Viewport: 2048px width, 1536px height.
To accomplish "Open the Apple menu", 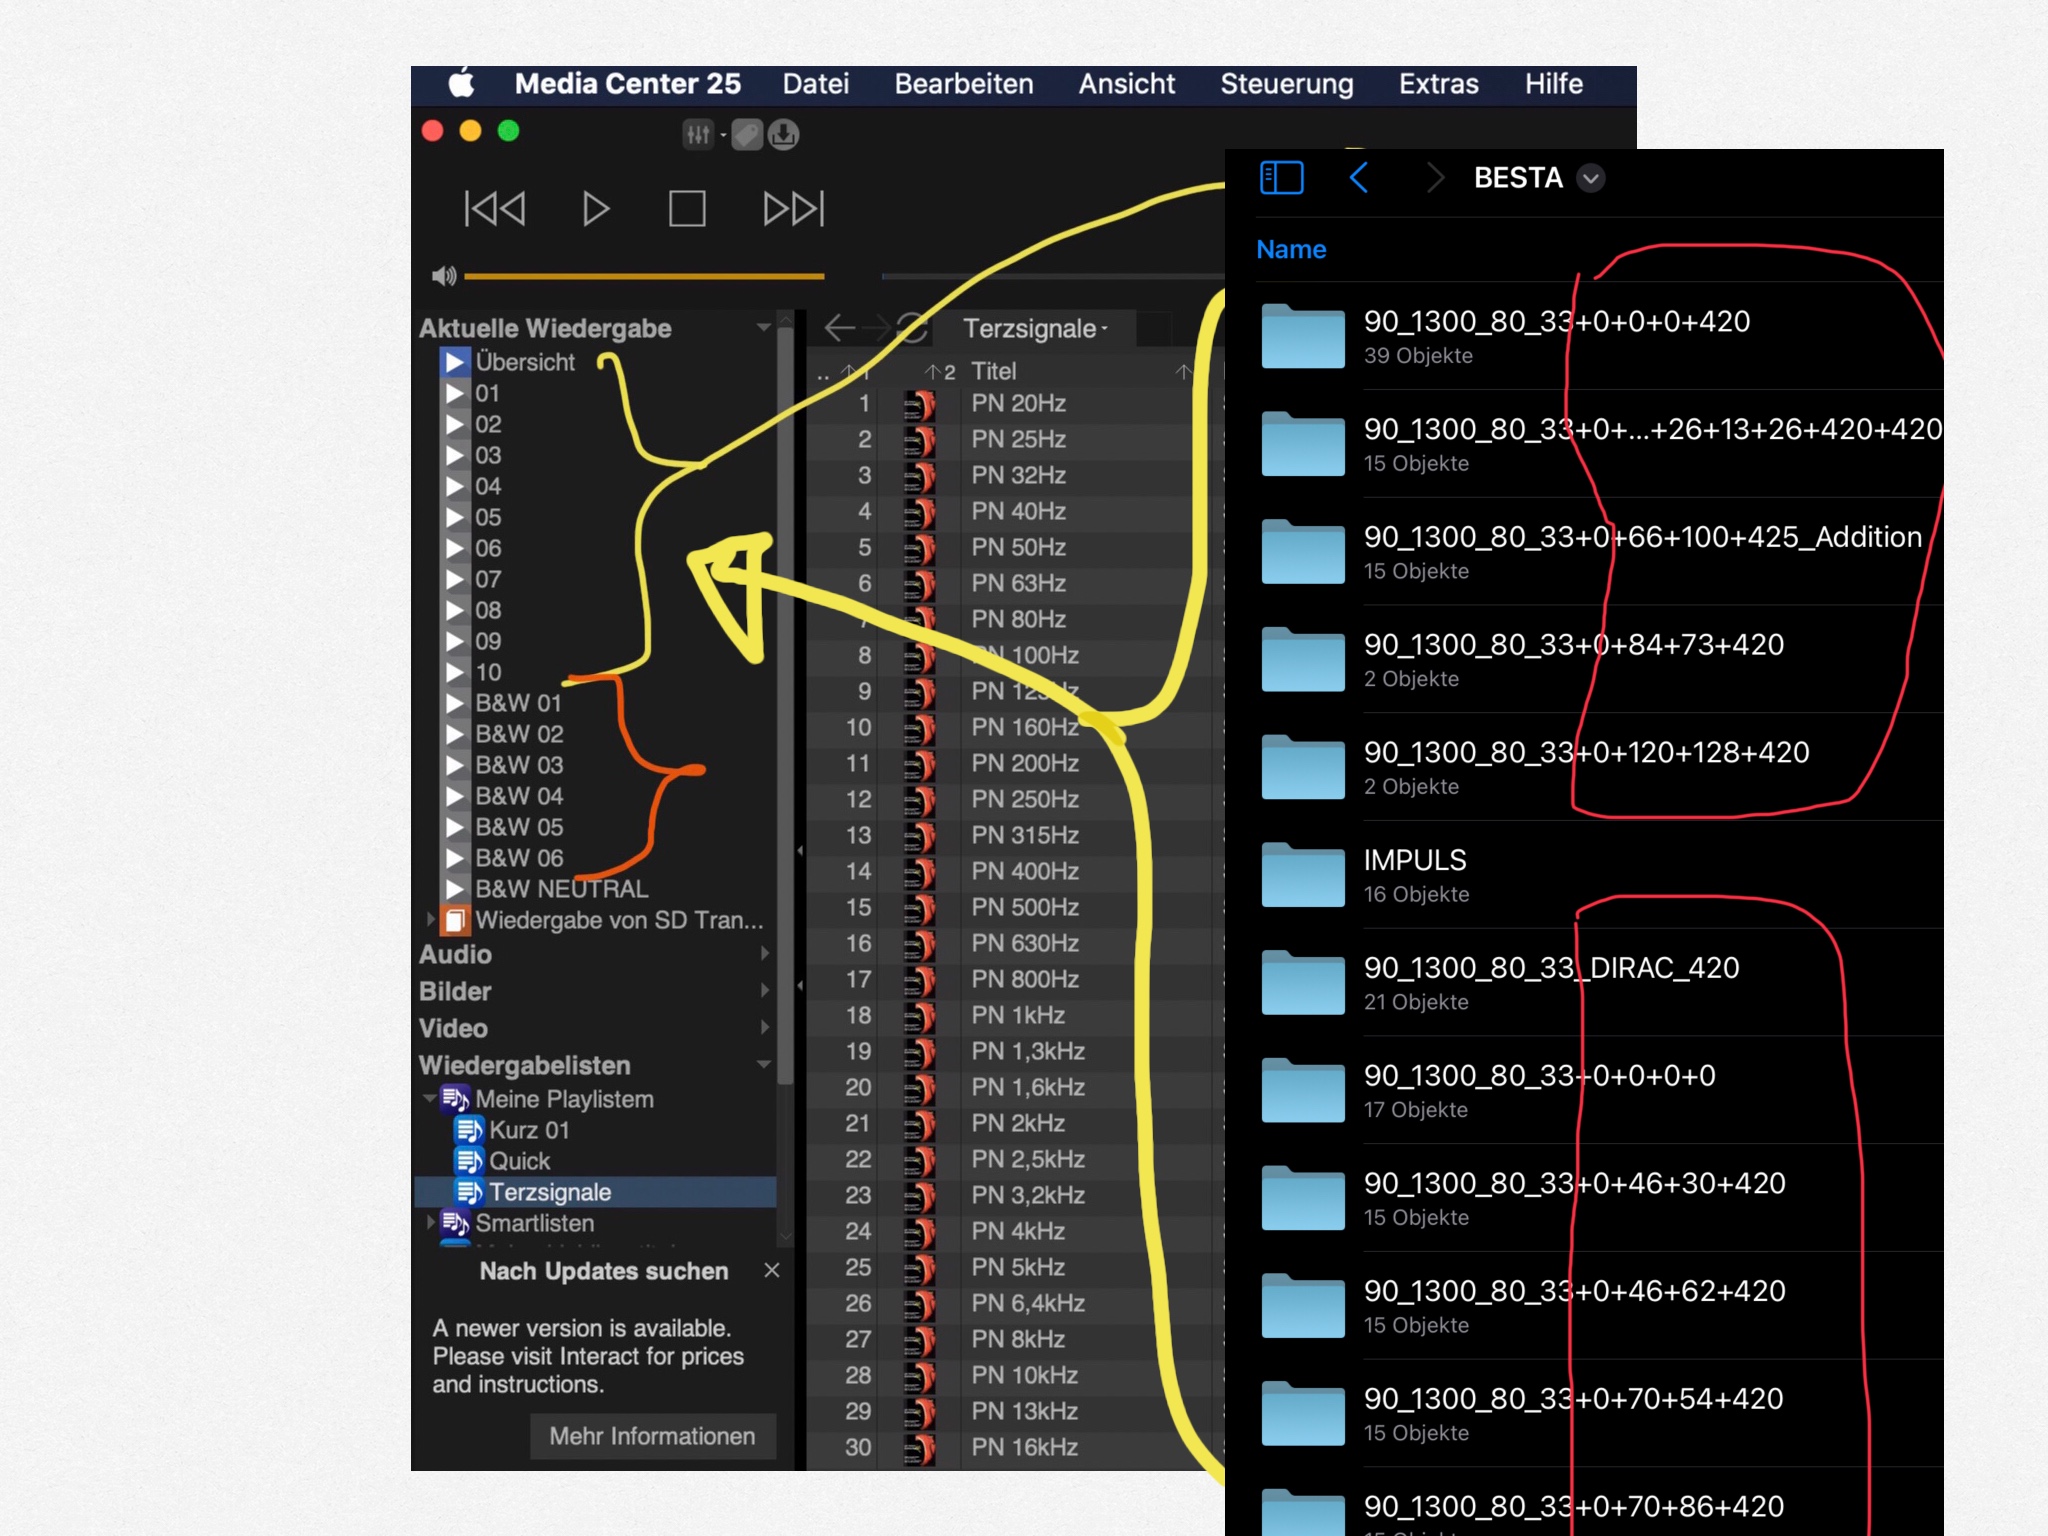I will coord(461,84).
